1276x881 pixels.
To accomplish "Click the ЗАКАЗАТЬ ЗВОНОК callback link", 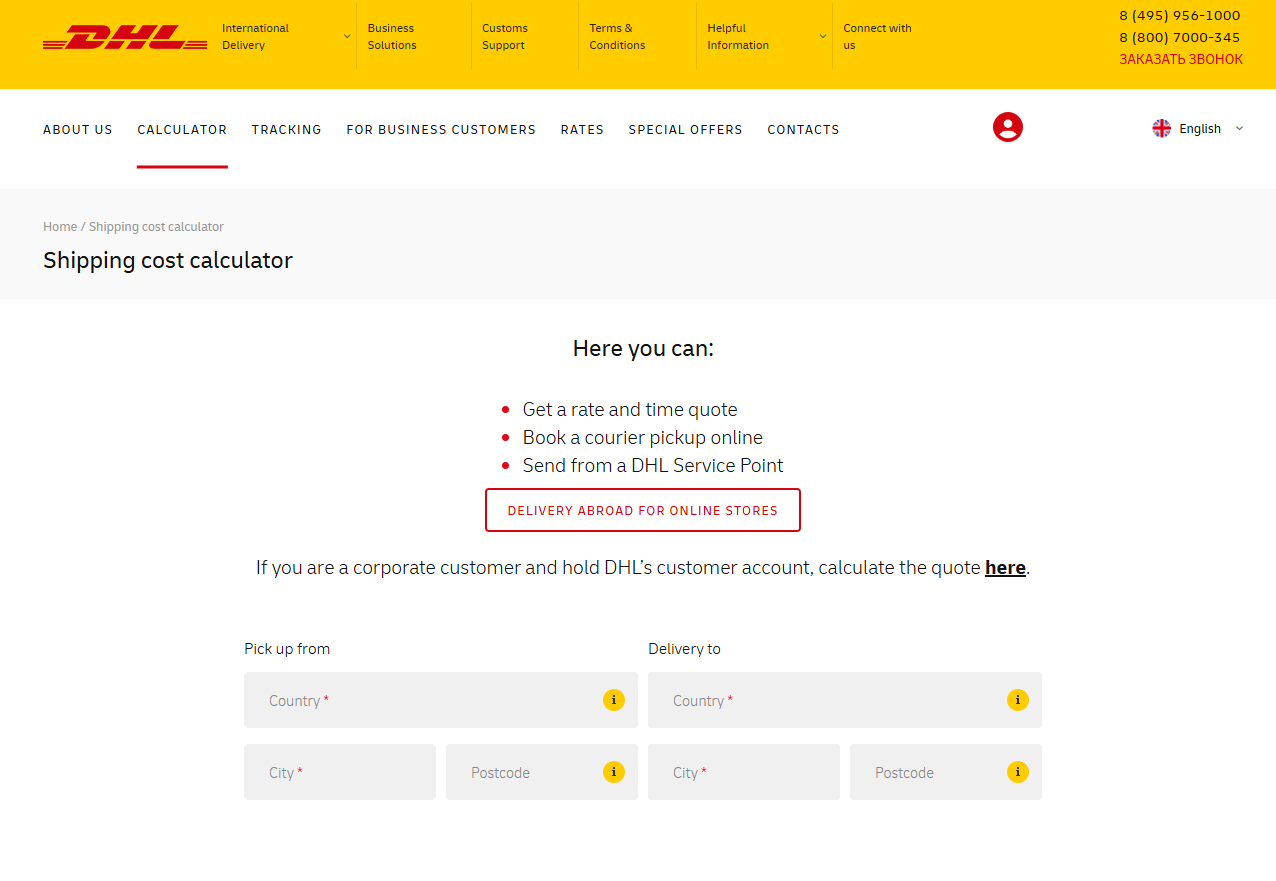I will coord(1181,59).
